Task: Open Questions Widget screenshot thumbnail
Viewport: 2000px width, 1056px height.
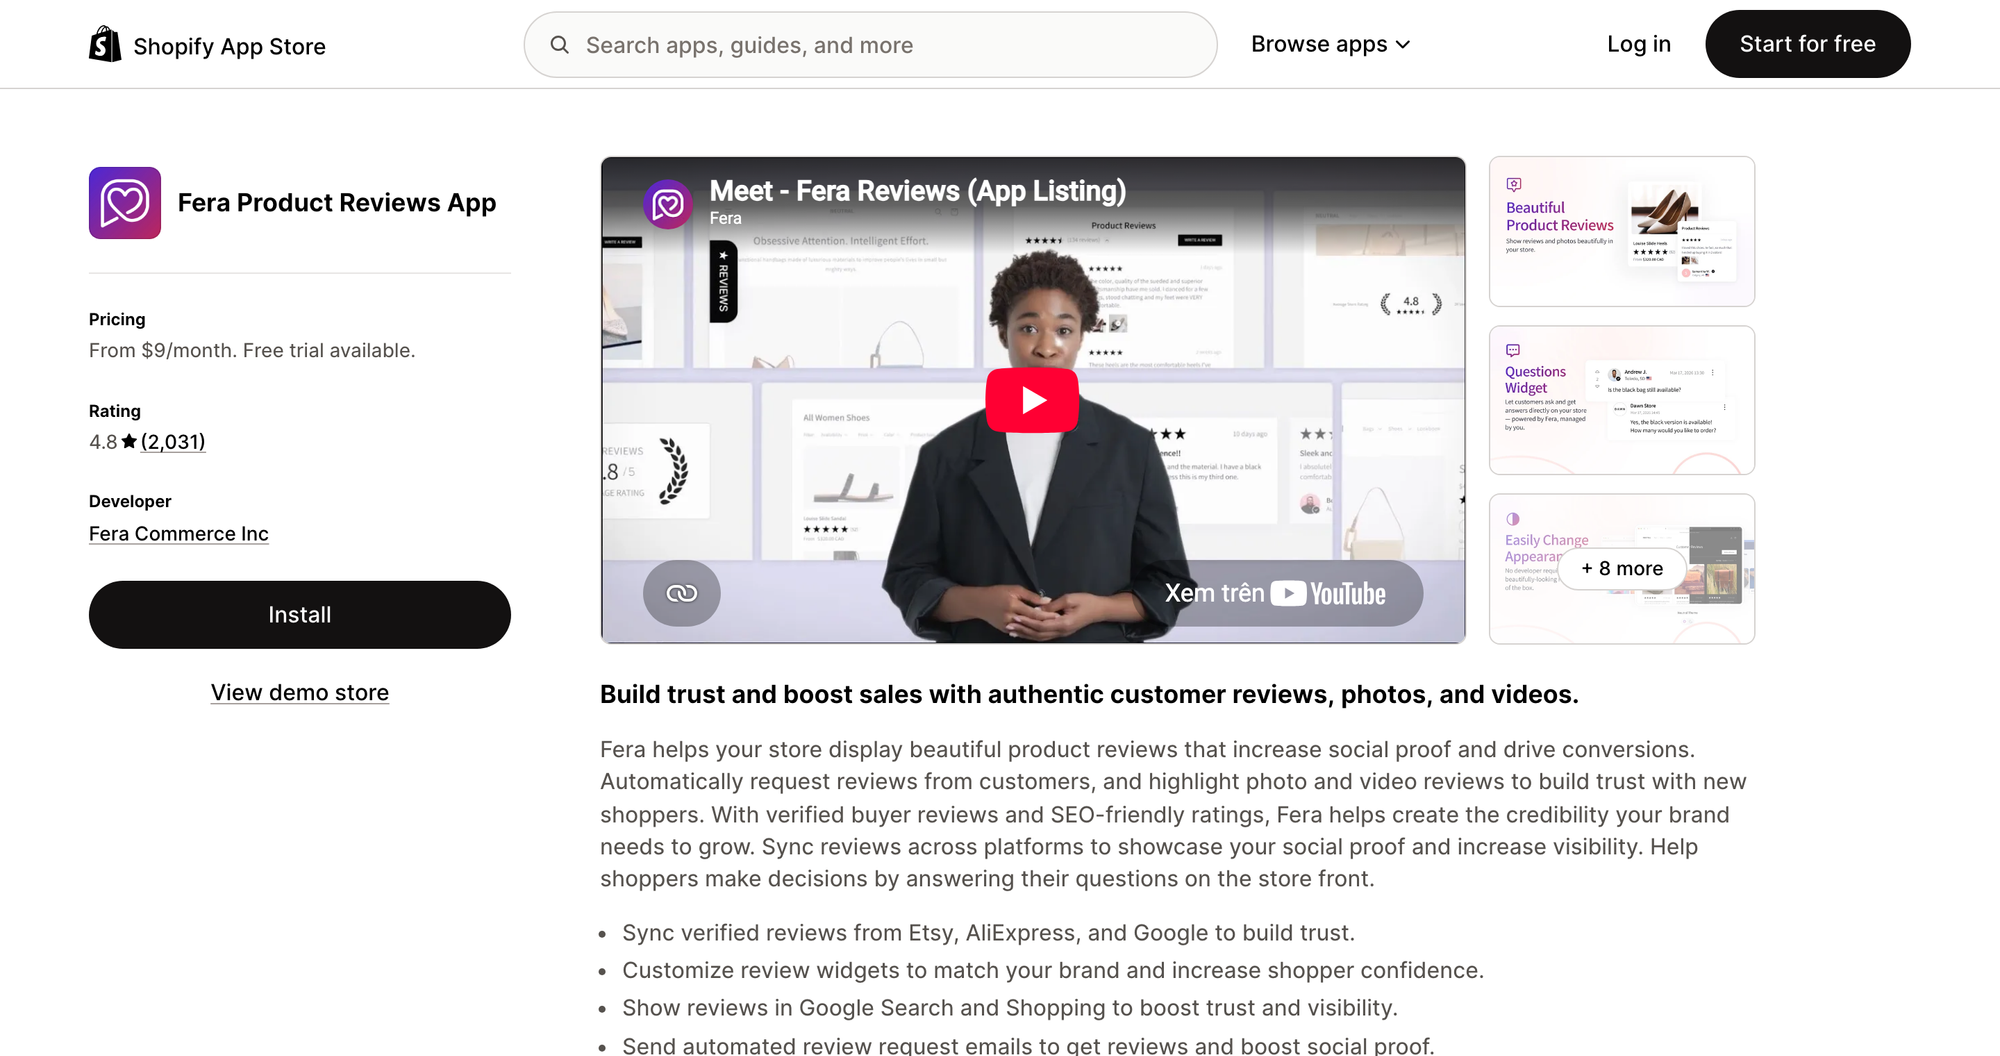Action: coord(1622,400)
